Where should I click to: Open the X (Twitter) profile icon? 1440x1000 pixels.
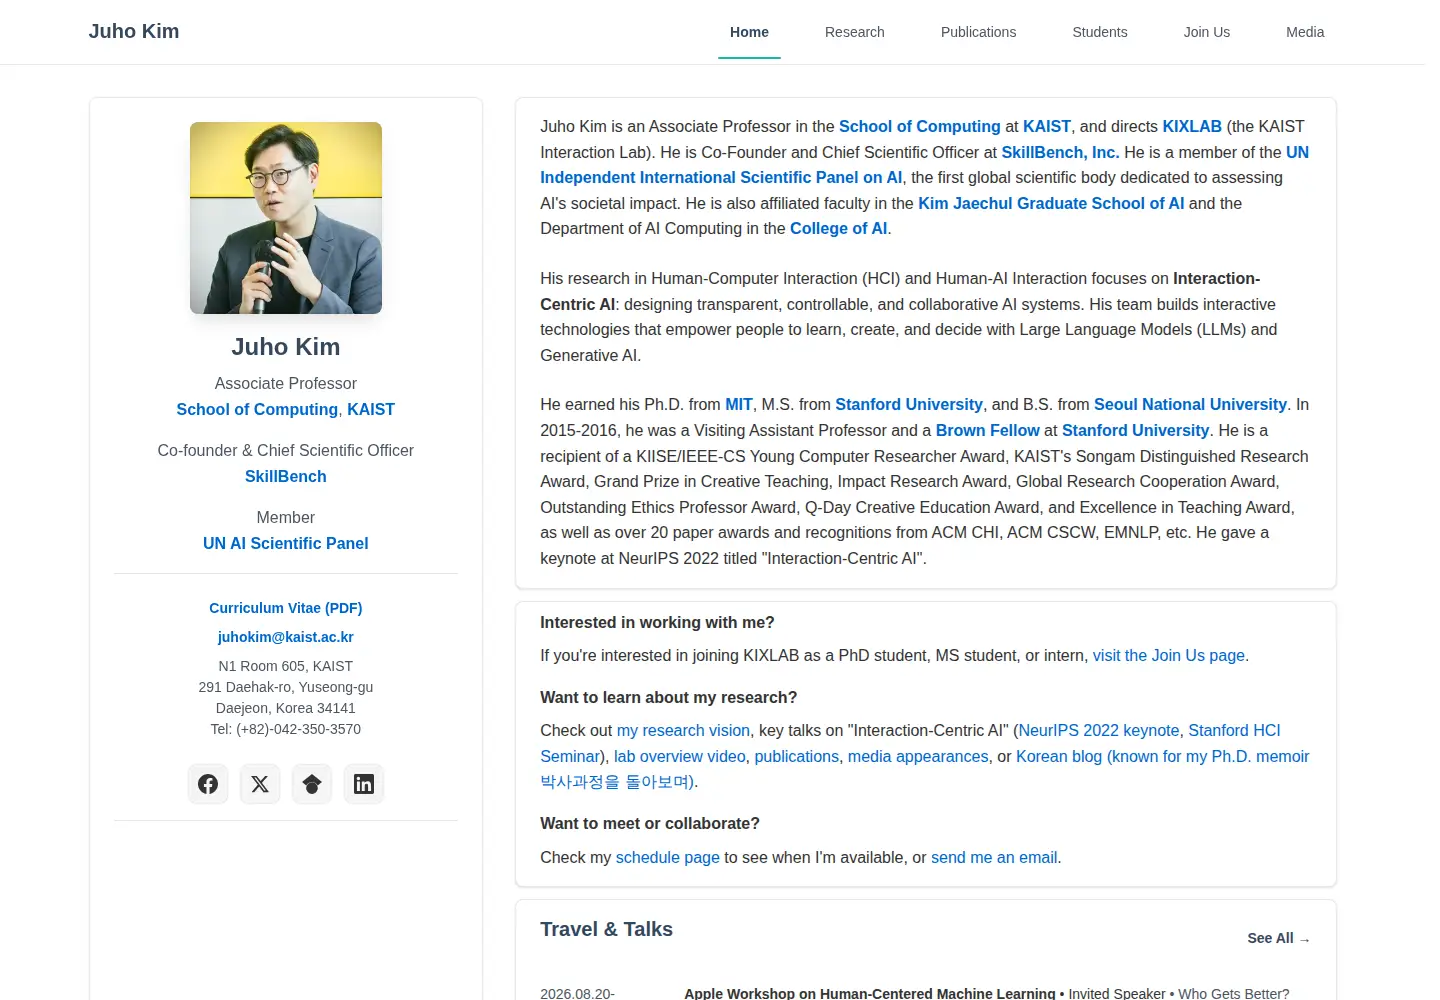(260, 784)
